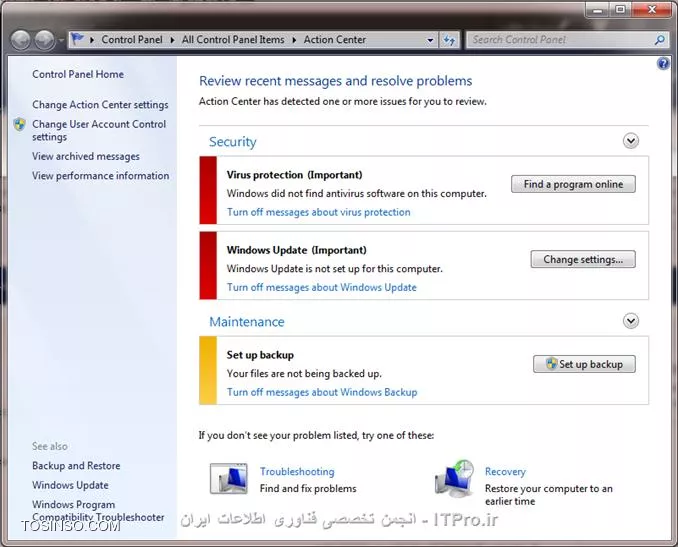Click the Set up backup button
Screen dimensions: 678x547
tap(584, 364)
